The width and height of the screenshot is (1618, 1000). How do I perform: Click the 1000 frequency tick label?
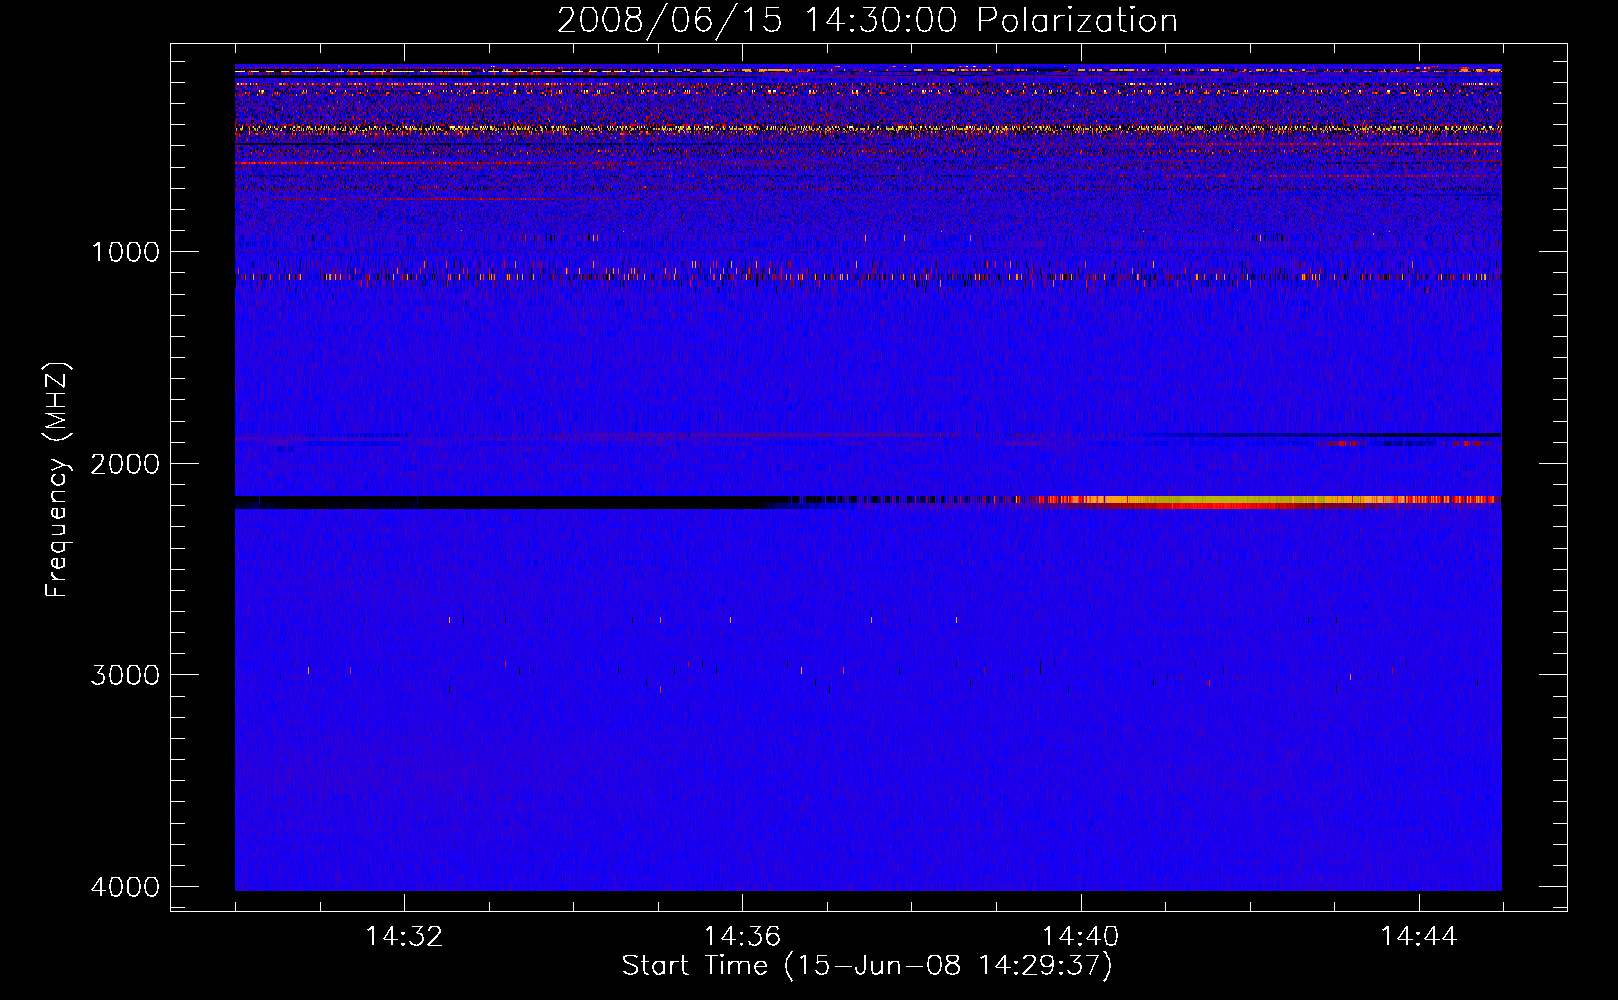click(125, 251)
